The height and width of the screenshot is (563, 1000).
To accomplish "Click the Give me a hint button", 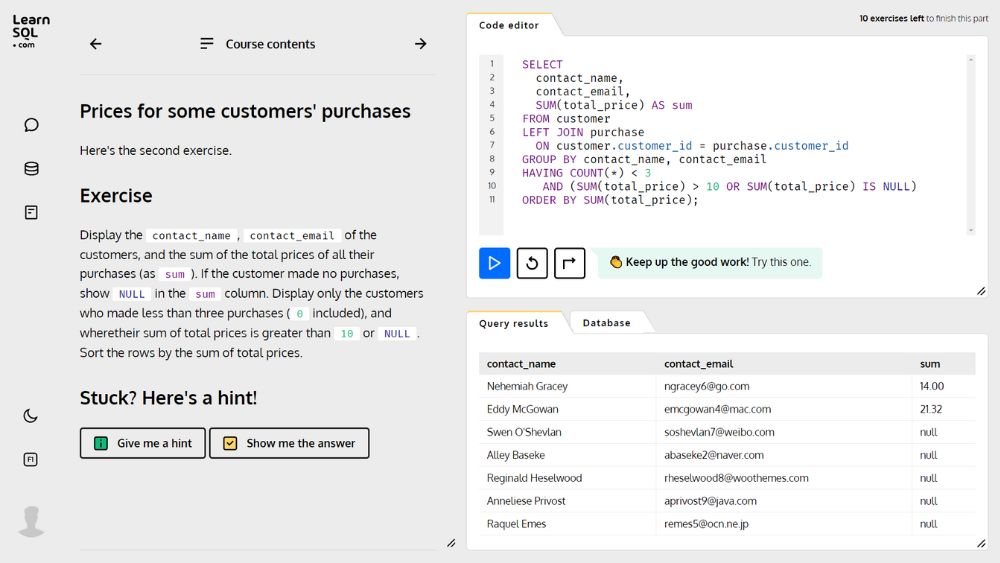I will (x=143, y=443).
